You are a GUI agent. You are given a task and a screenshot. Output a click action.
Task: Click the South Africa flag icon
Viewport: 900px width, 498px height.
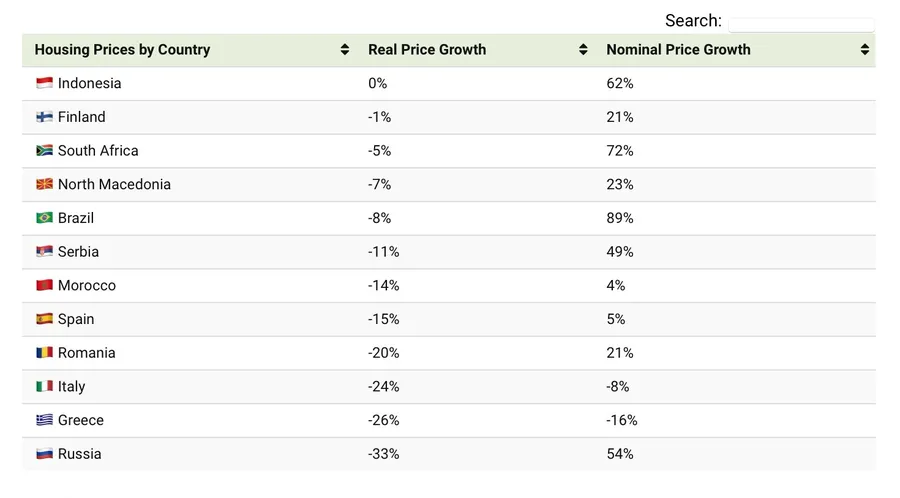coord(44,151)
